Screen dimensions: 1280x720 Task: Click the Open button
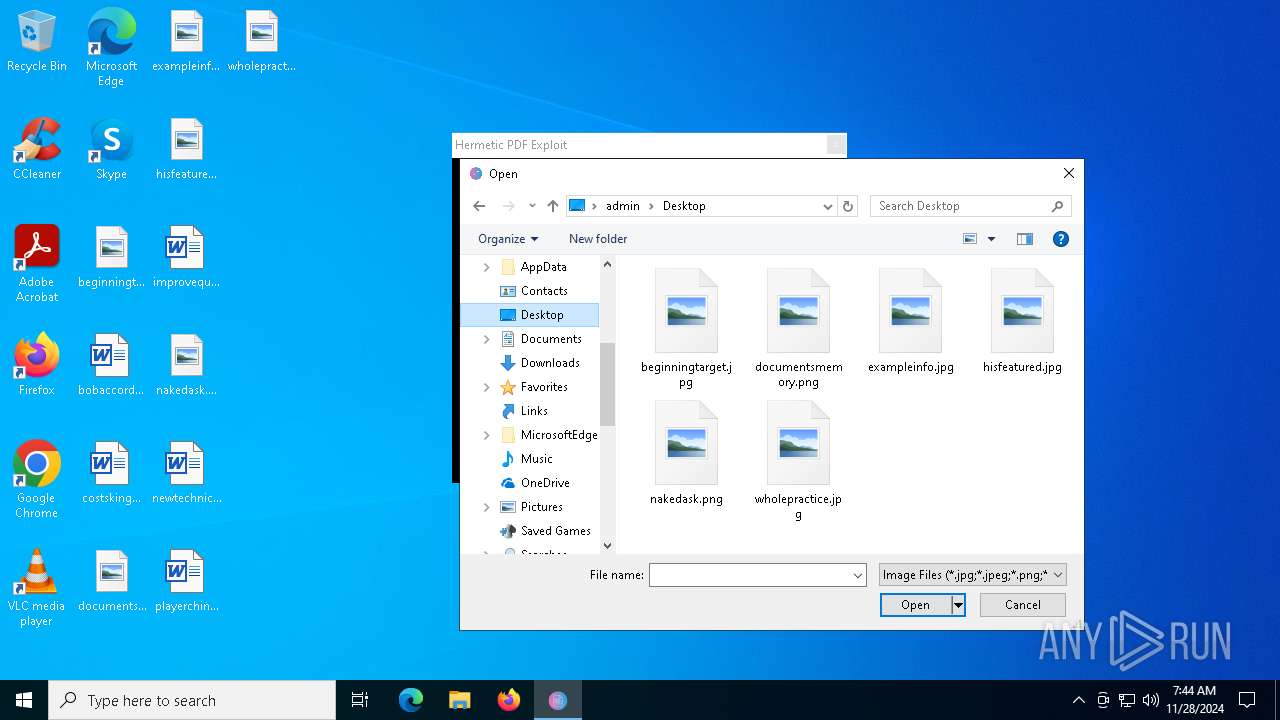[x=915, y=605]
